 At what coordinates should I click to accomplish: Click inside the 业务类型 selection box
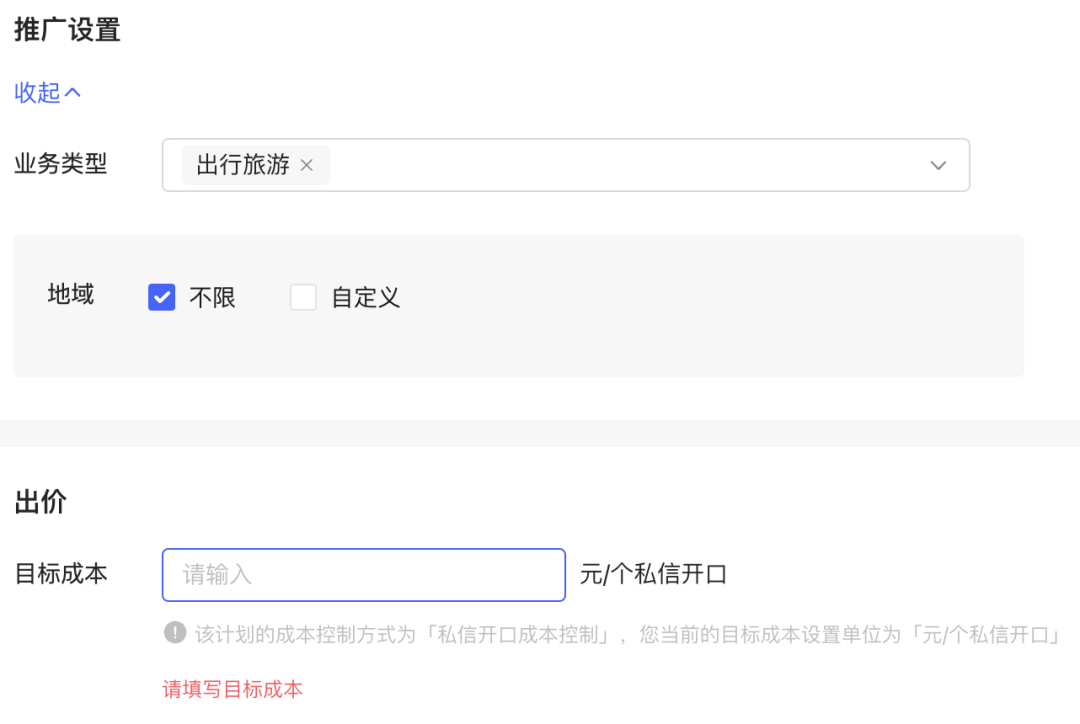coord(600,165)
